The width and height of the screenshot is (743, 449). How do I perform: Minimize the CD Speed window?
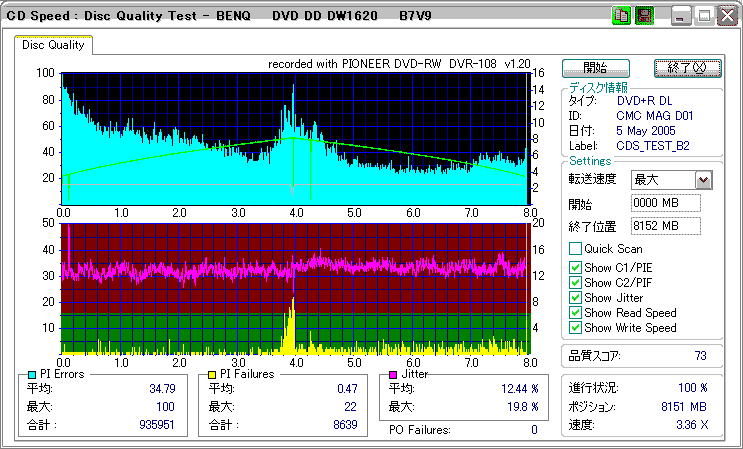point(682,16)
